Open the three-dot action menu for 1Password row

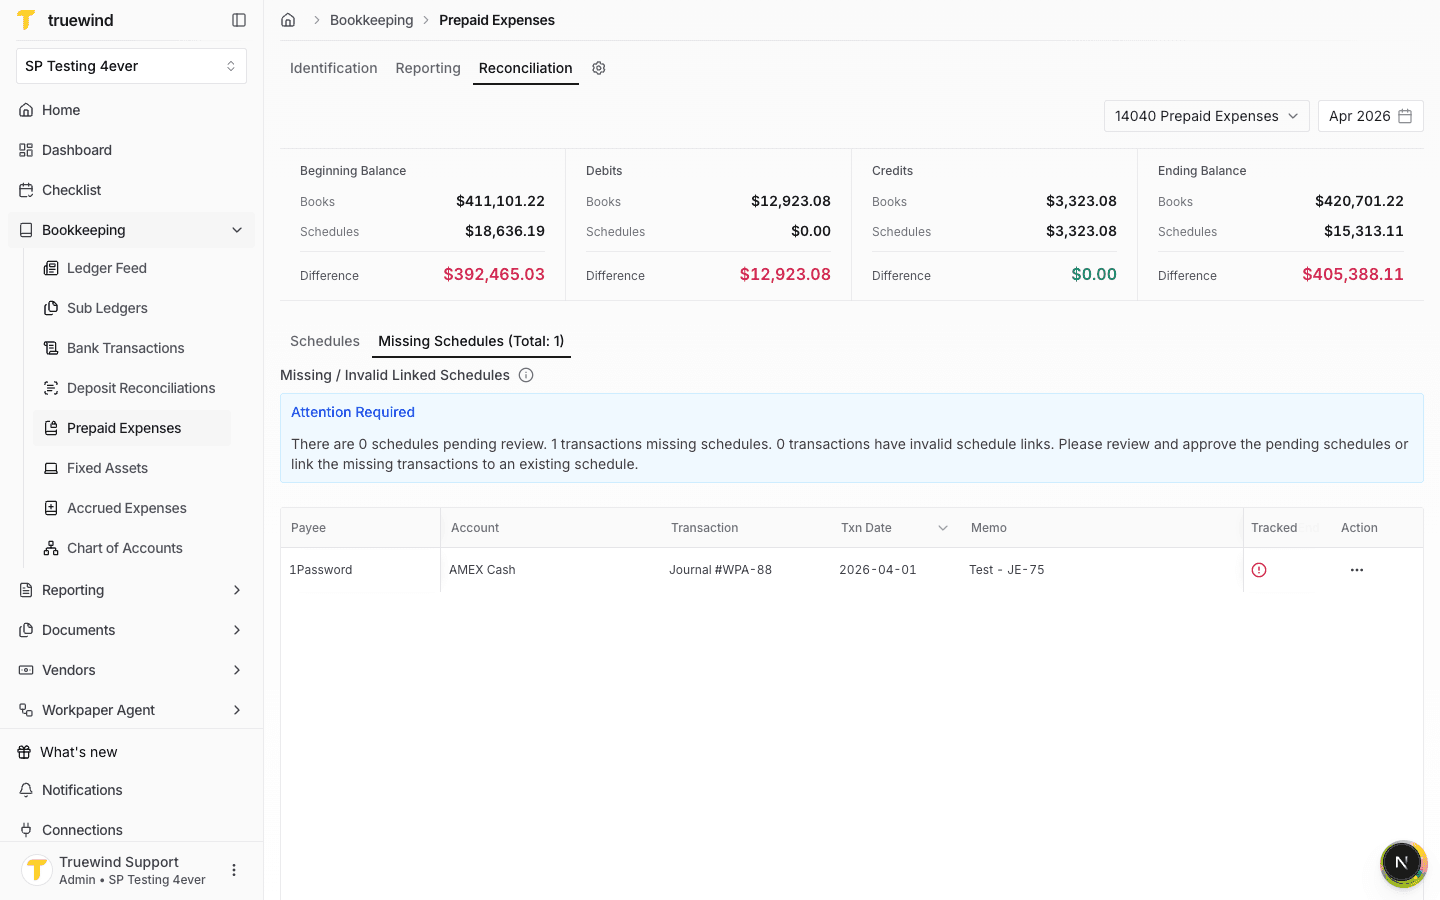click(1357, 570)
